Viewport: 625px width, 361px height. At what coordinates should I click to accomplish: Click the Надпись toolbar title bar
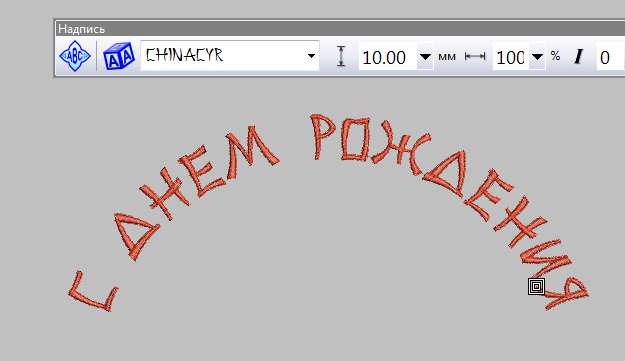[x=340, y=29]
